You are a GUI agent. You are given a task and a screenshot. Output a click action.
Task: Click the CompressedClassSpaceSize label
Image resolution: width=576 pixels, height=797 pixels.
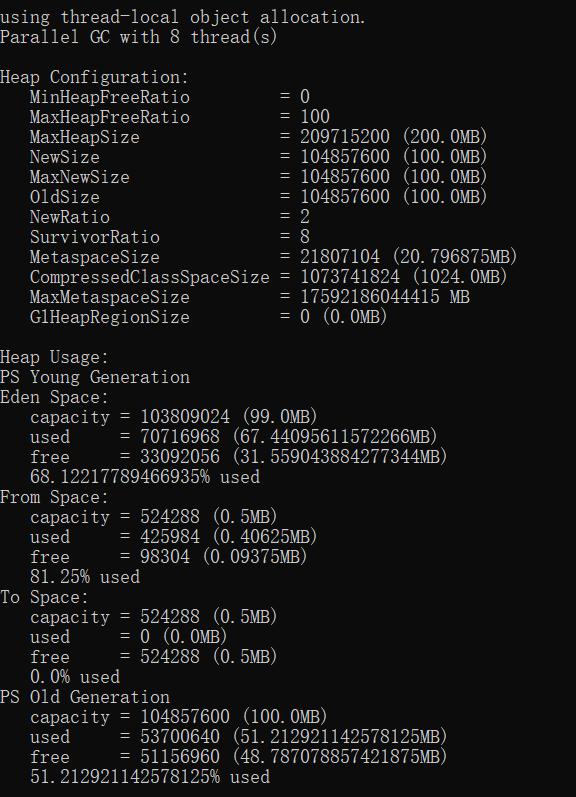[x=149, y=277]
